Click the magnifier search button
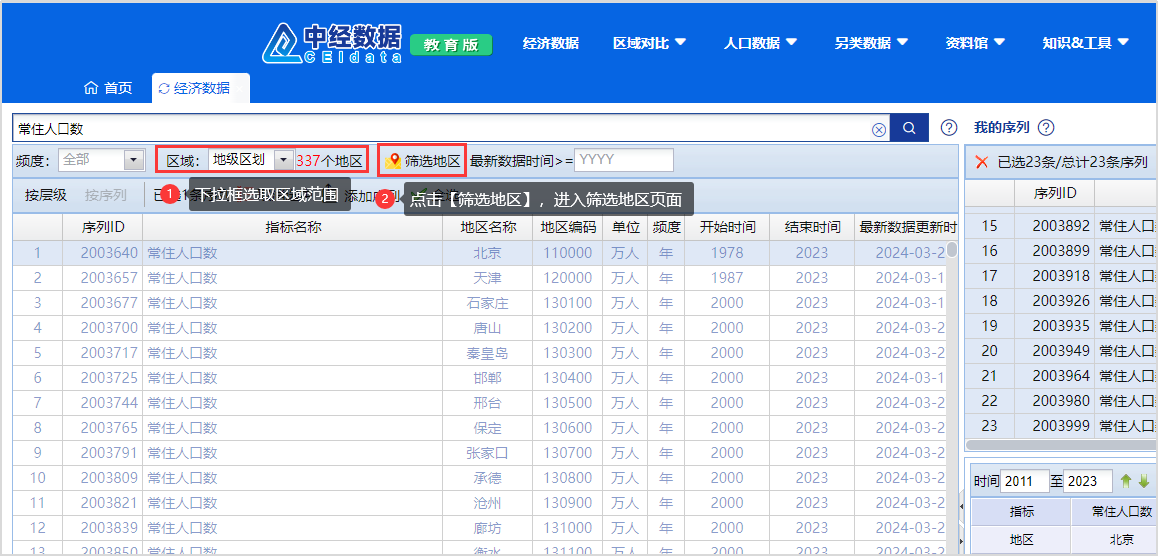 click(x=909, y=128)
